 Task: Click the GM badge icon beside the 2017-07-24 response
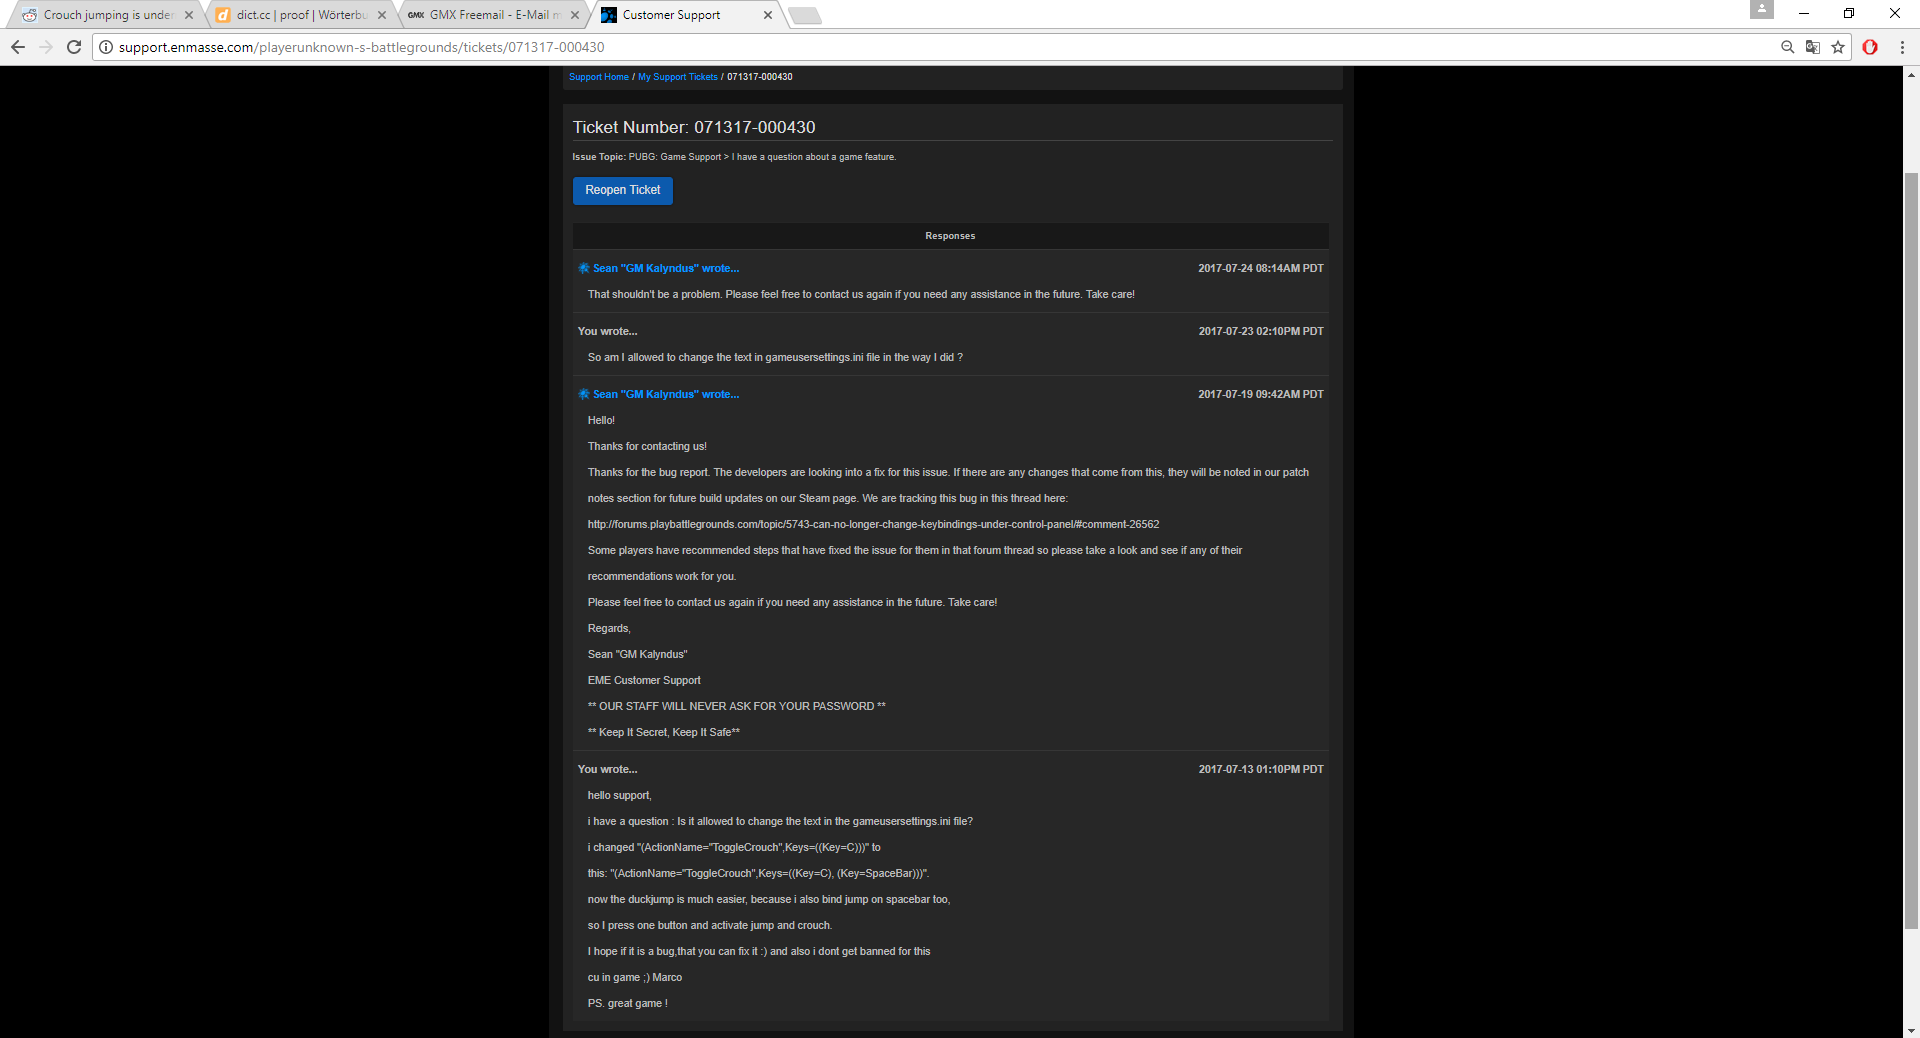point(584,268)
